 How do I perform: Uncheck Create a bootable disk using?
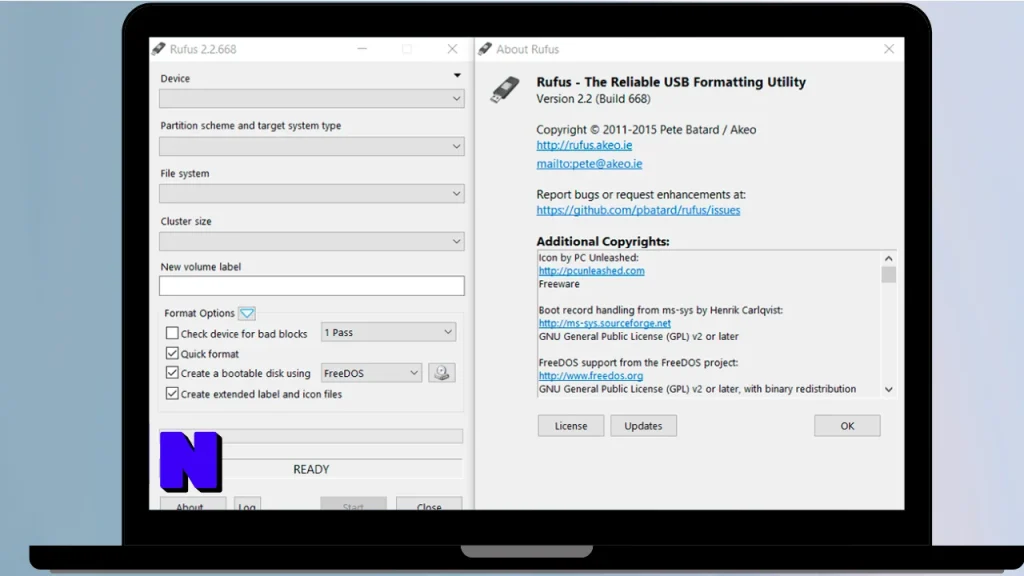coord(172,373)
